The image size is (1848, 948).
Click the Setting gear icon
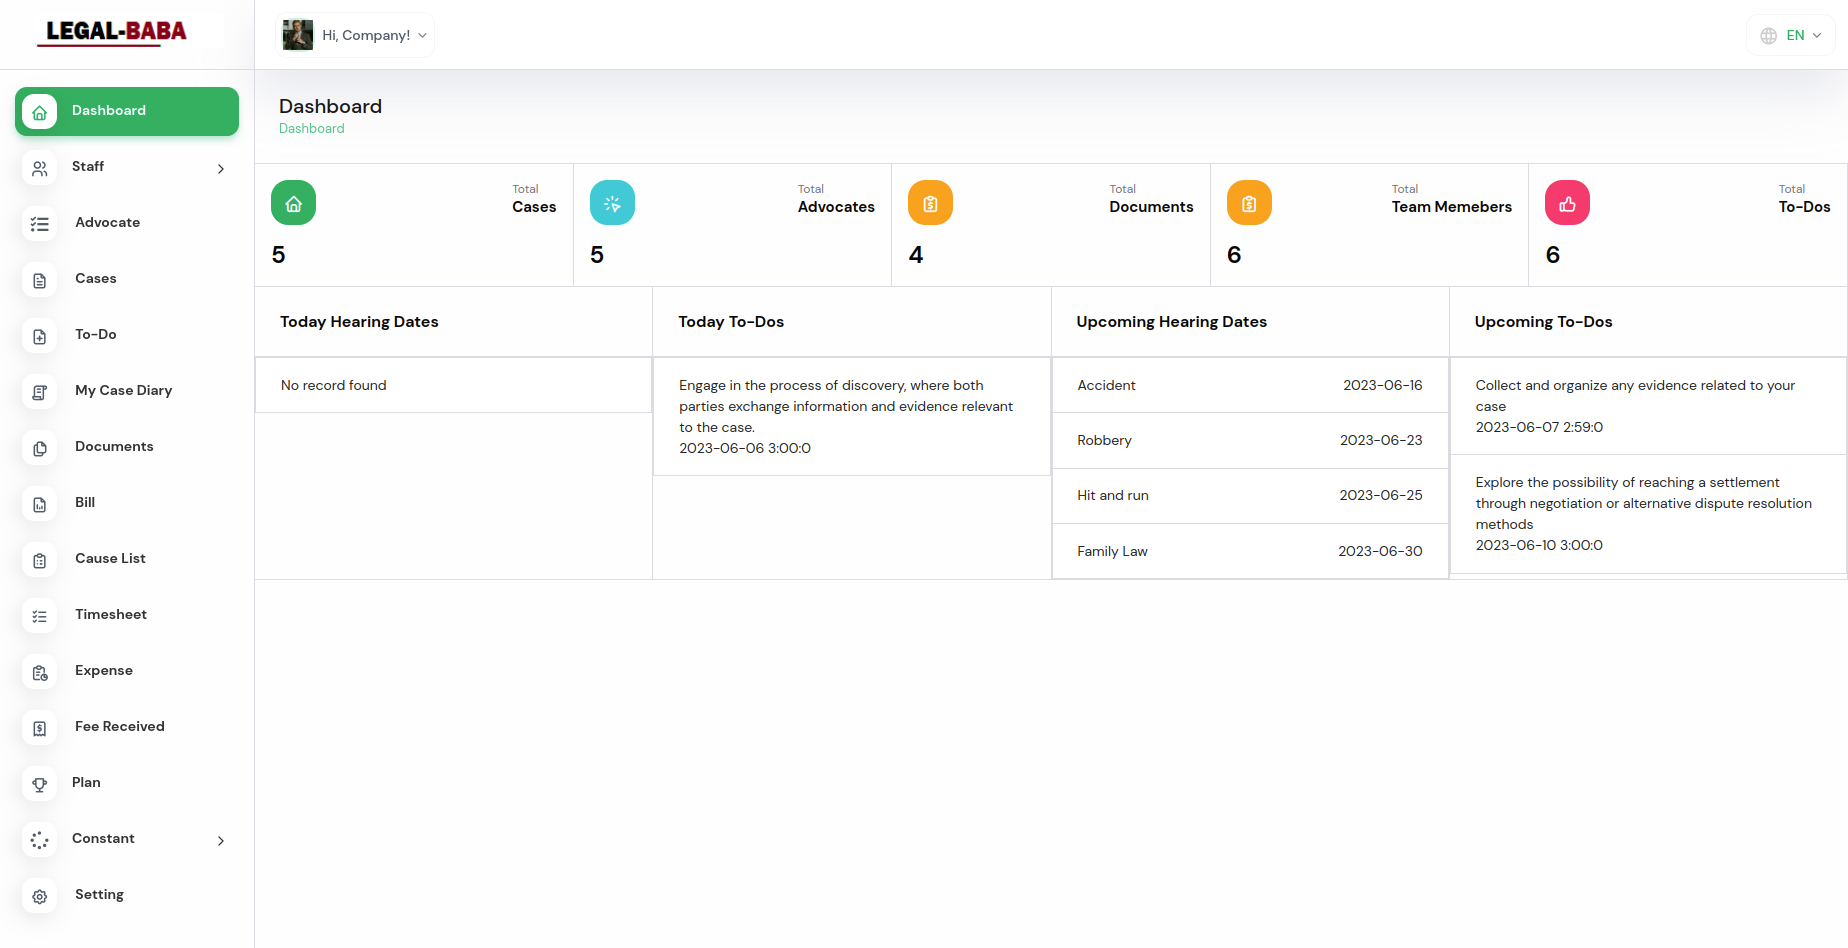tap(40, 896)
